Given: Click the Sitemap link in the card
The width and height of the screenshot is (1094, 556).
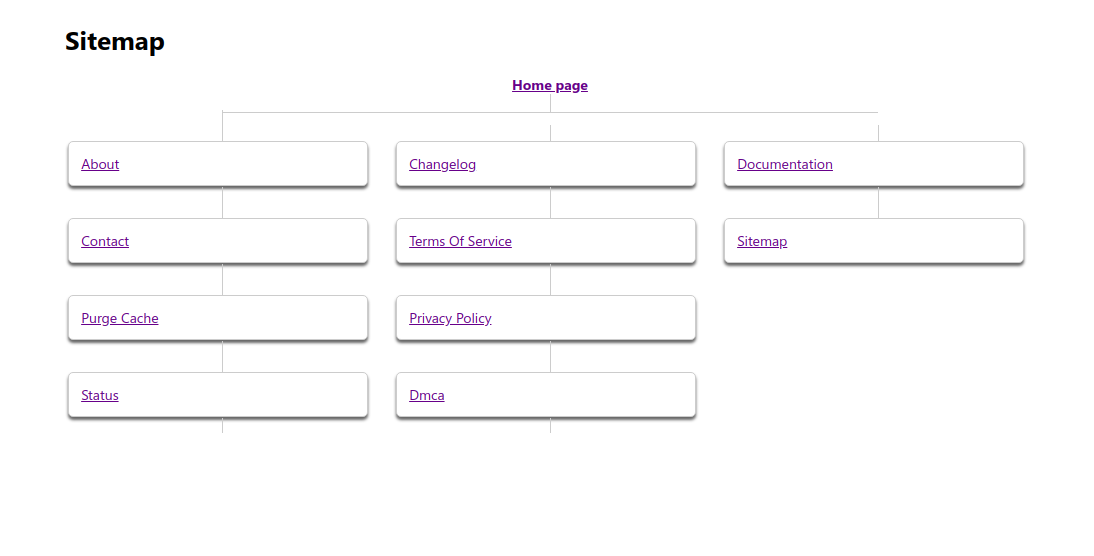Looking at the screenshot, I should (x=762, y=242).
